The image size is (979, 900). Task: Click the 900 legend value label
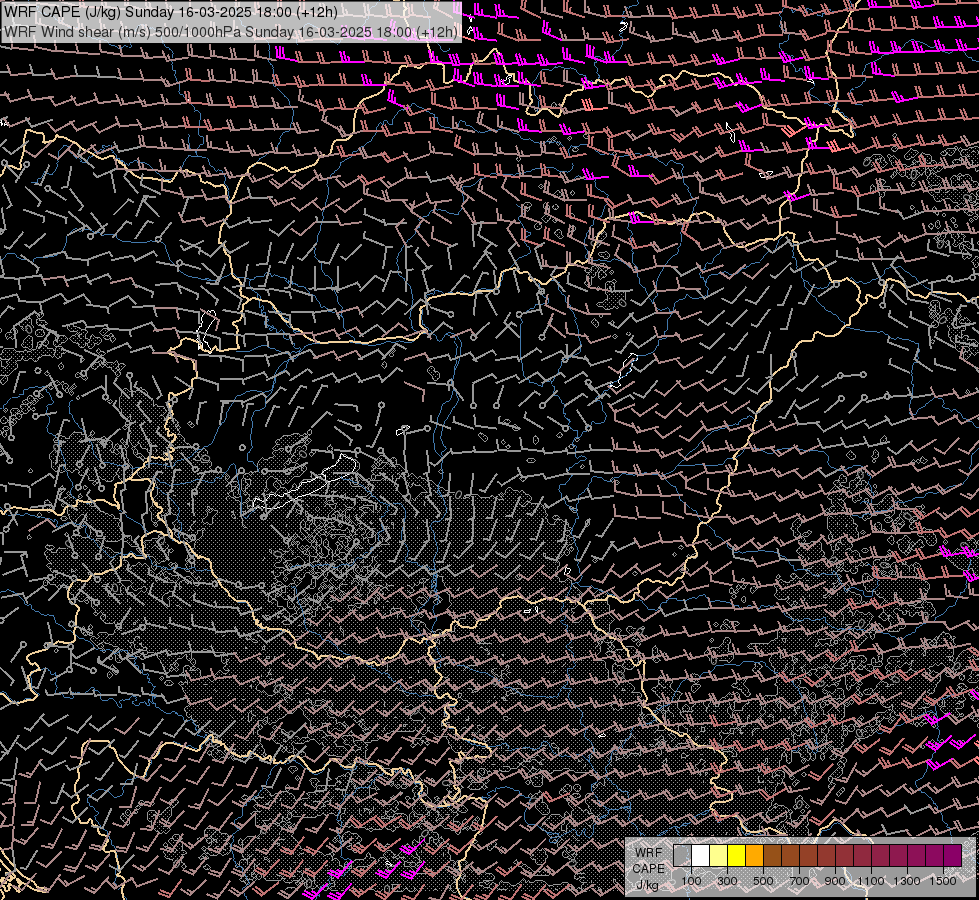tap(835, 881)
